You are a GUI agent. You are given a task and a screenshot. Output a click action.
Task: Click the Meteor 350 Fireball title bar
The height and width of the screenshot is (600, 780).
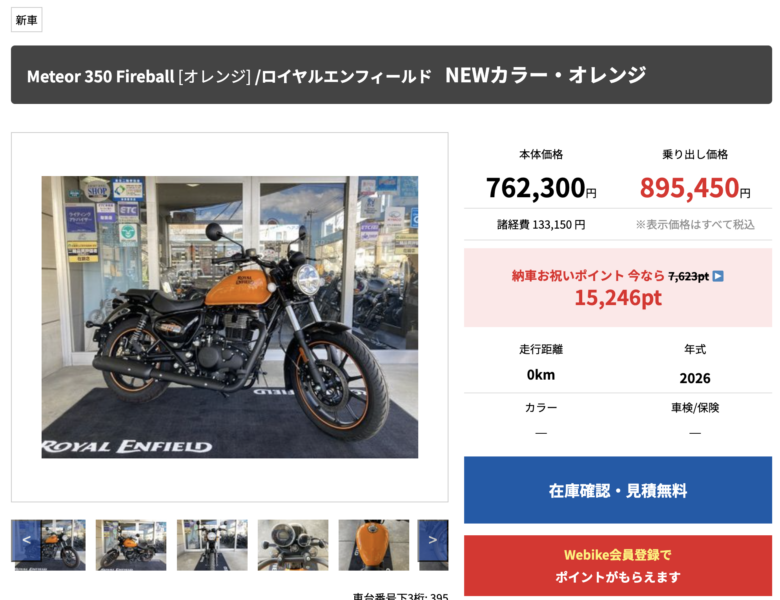point(391,75)
